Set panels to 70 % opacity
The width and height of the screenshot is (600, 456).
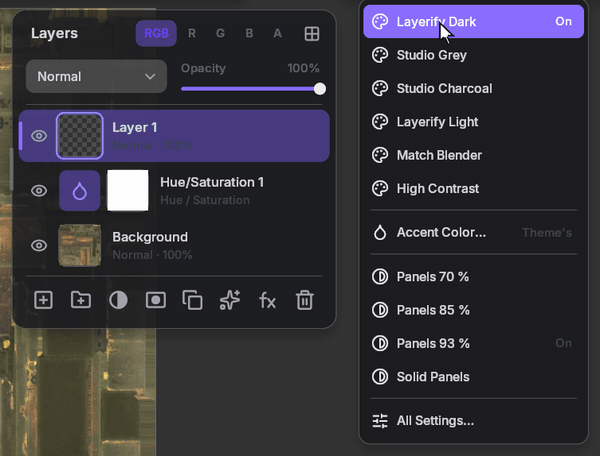point(474,277)
